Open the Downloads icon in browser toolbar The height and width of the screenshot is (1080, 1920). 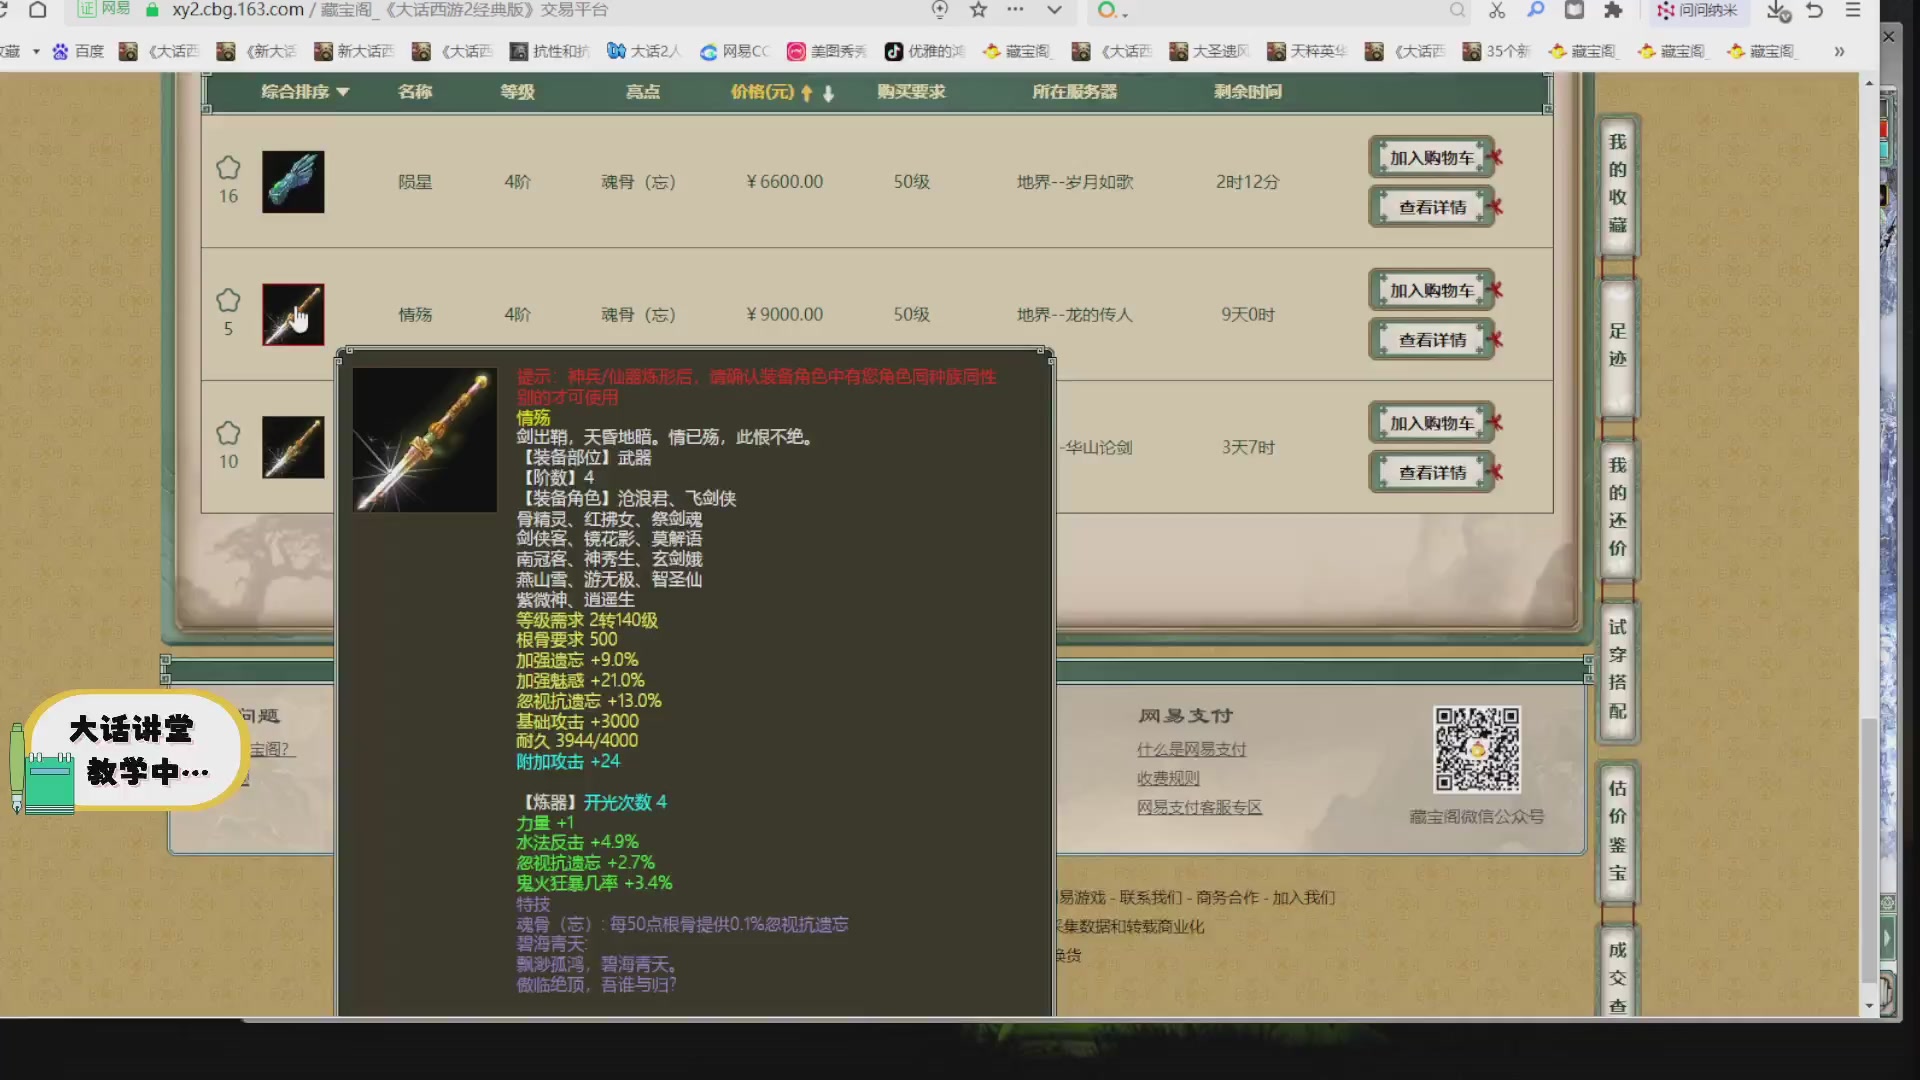tap(1777, 12)
